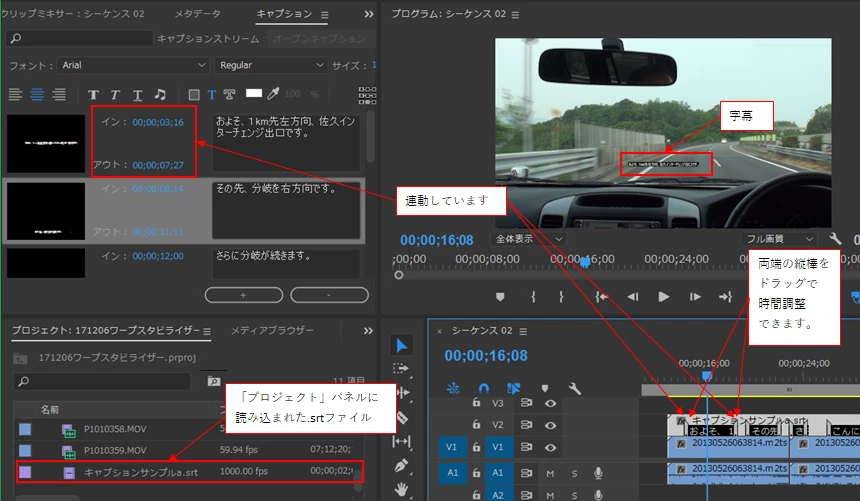The width and height of the screenshot is (860, 501).
Task: Open caption position block grid
Action: click(367, 95)
